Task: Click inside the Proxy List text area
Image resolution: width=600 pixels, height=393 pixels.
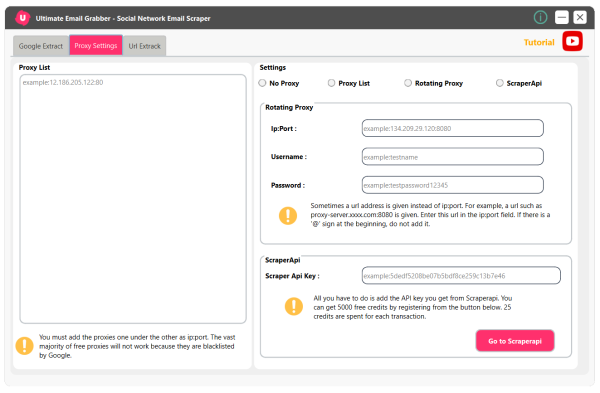Action: coord(133,199)
